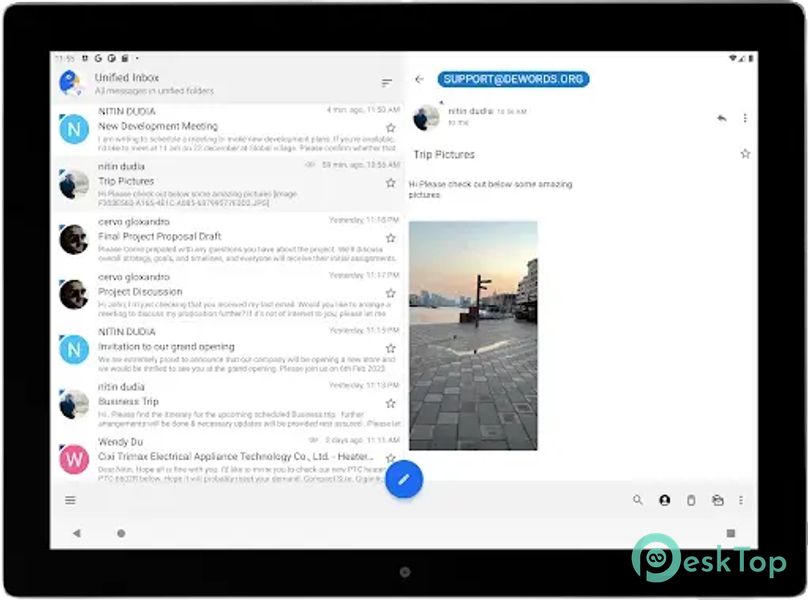The width and height of the screenshot is (808, 600).
Task: Toggle star on Business Trip email
Action: [x=391, y=404]
